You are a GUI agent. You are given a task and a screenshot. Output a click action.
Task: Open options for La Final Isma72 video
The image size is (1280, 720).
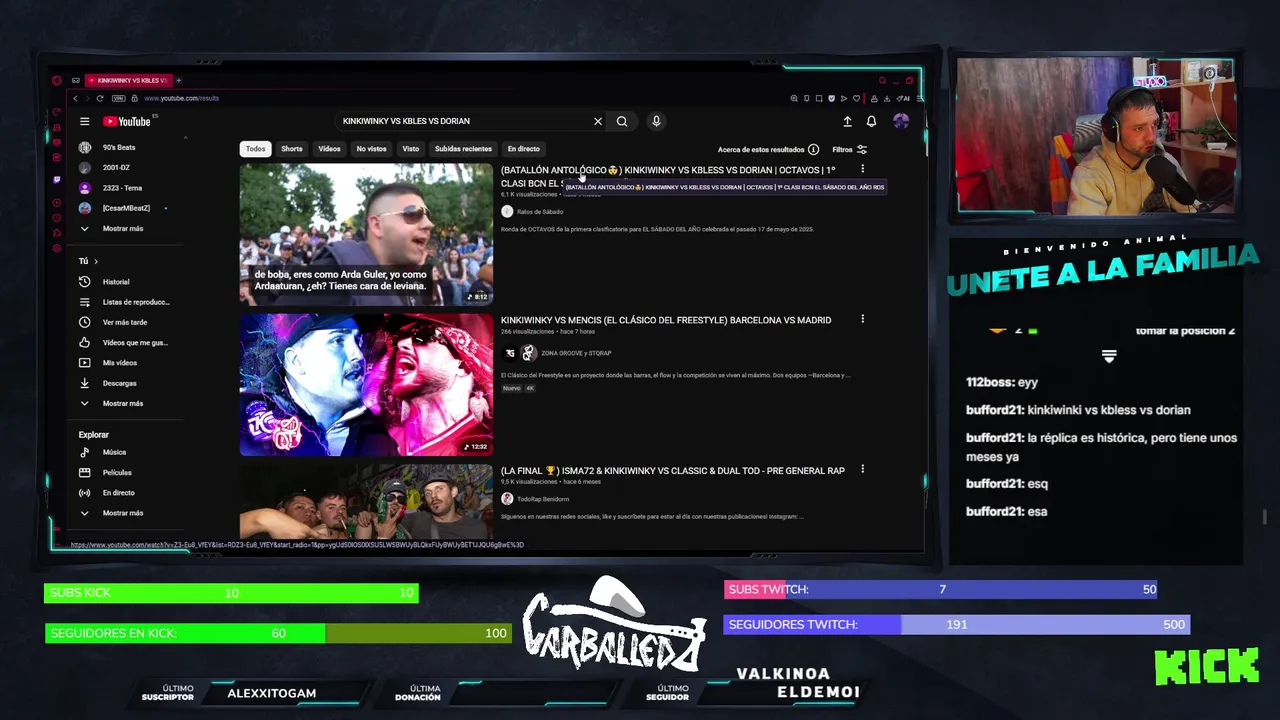coord(862,469)
